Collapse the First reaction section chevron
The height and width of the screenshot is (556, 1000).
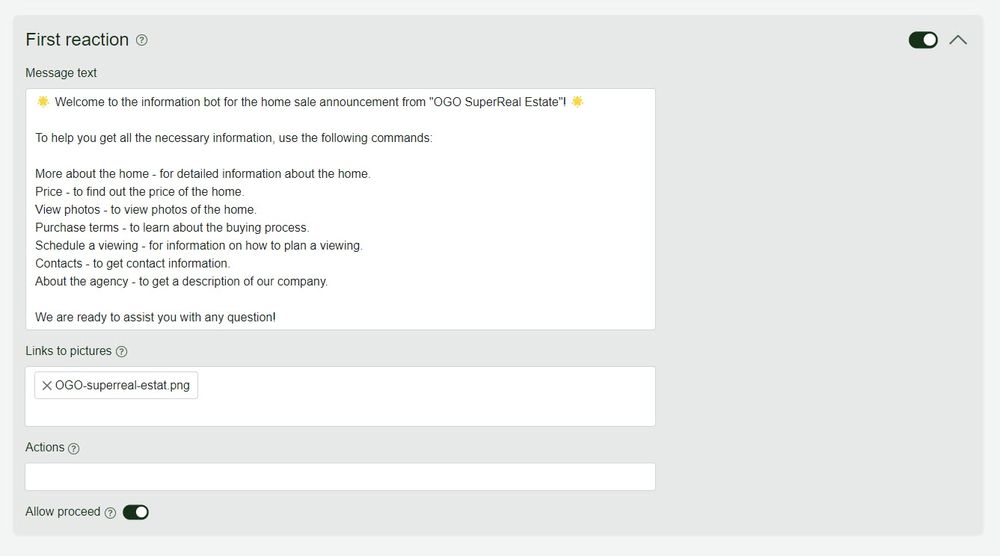point(958,40)
